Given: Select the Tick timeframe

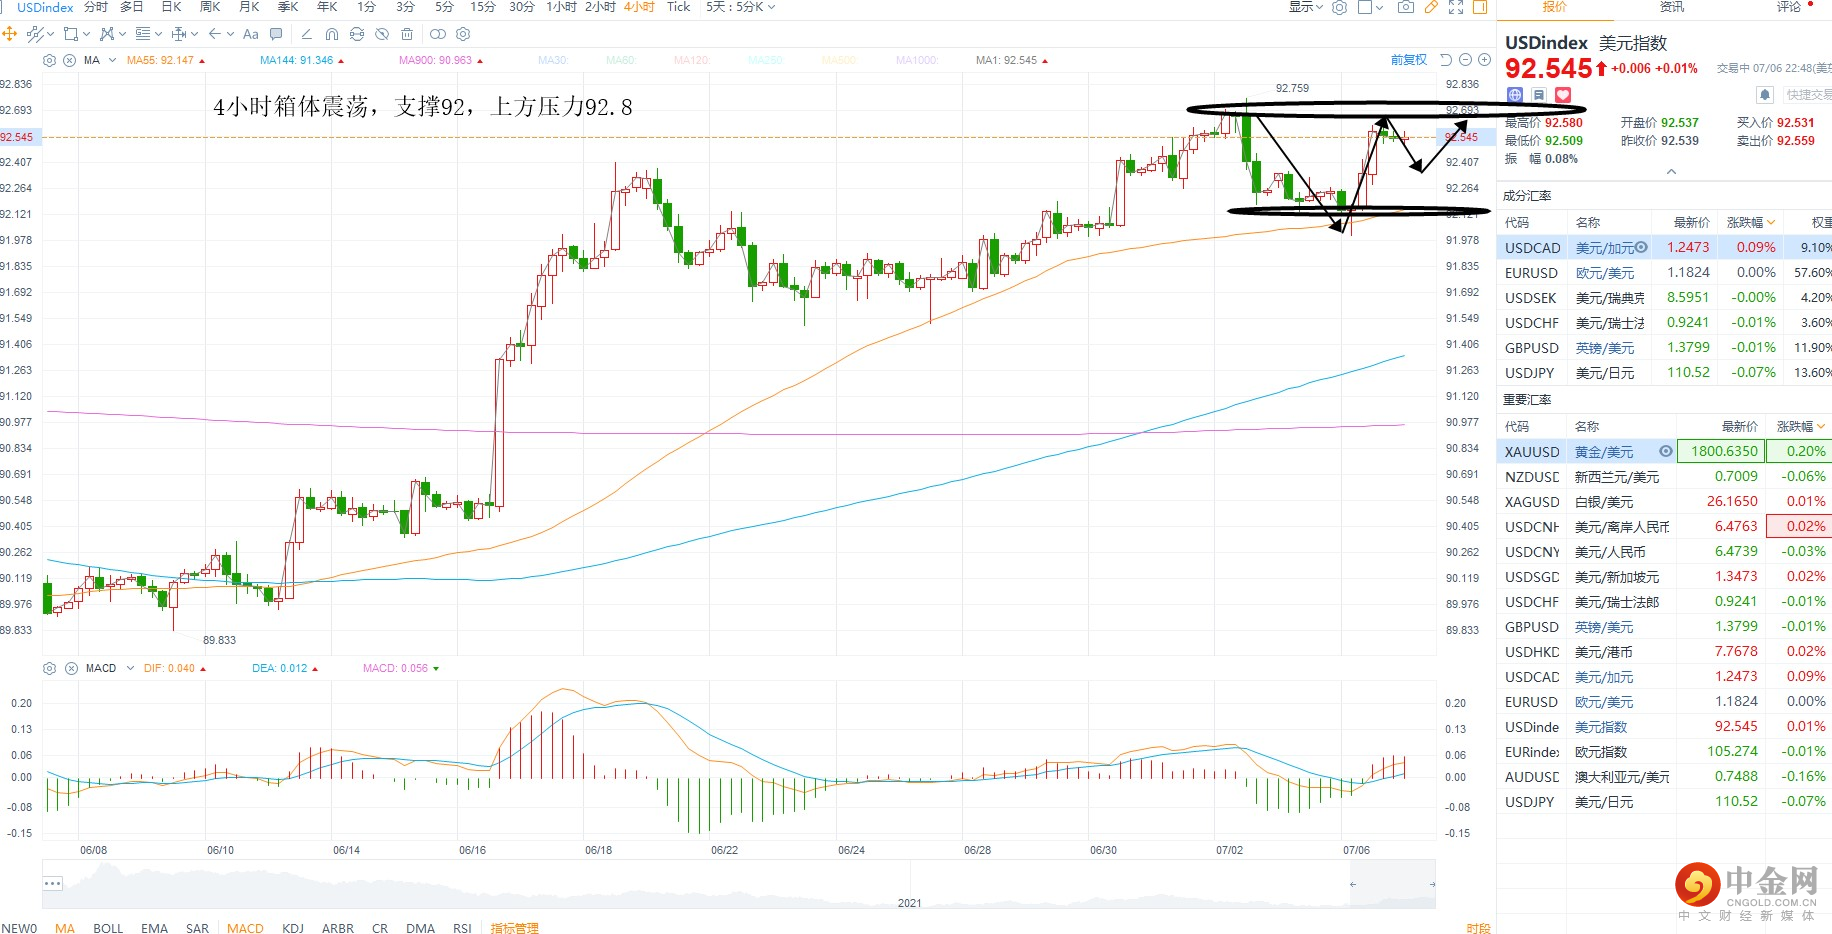Looking at the screenshot, I should 678,7.
